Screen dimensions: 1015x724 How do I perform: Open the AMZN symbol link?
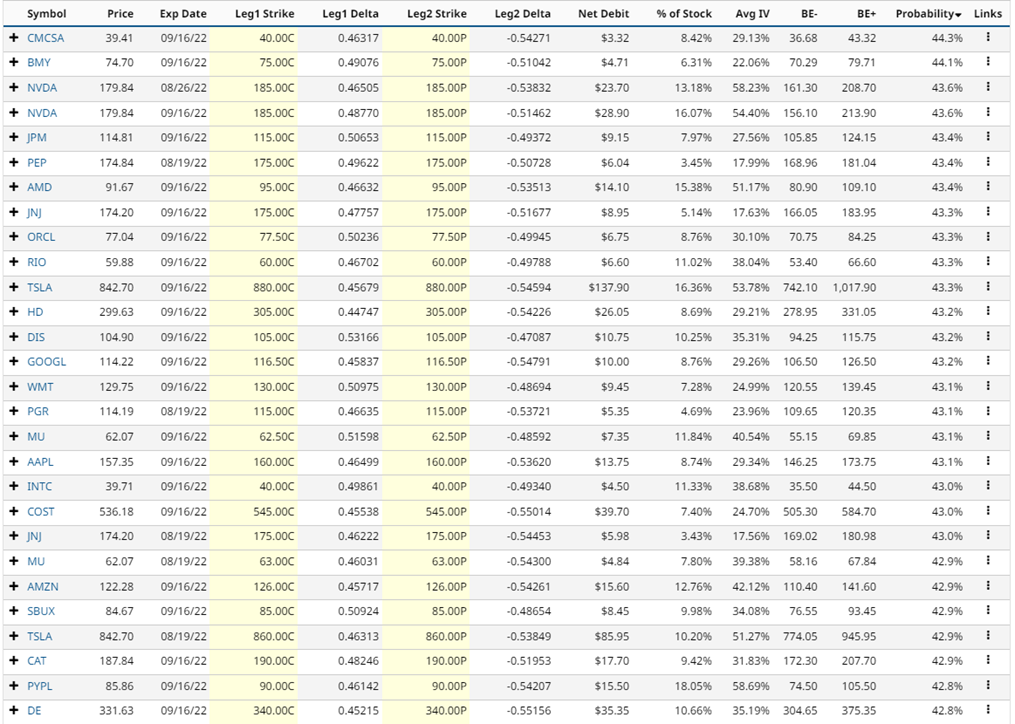tap(43, 586)
